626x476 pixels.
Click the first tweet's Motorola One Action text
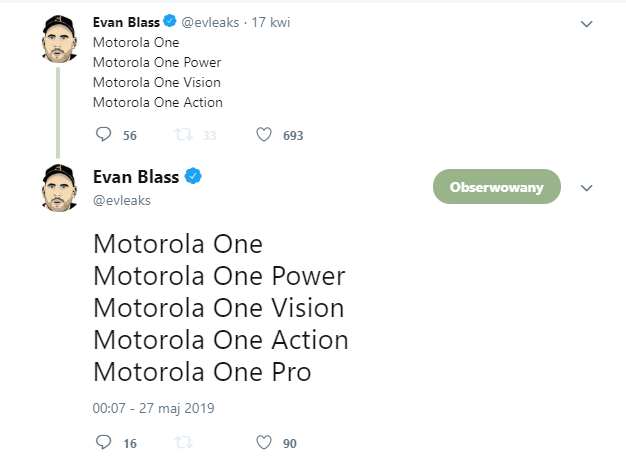157,102
